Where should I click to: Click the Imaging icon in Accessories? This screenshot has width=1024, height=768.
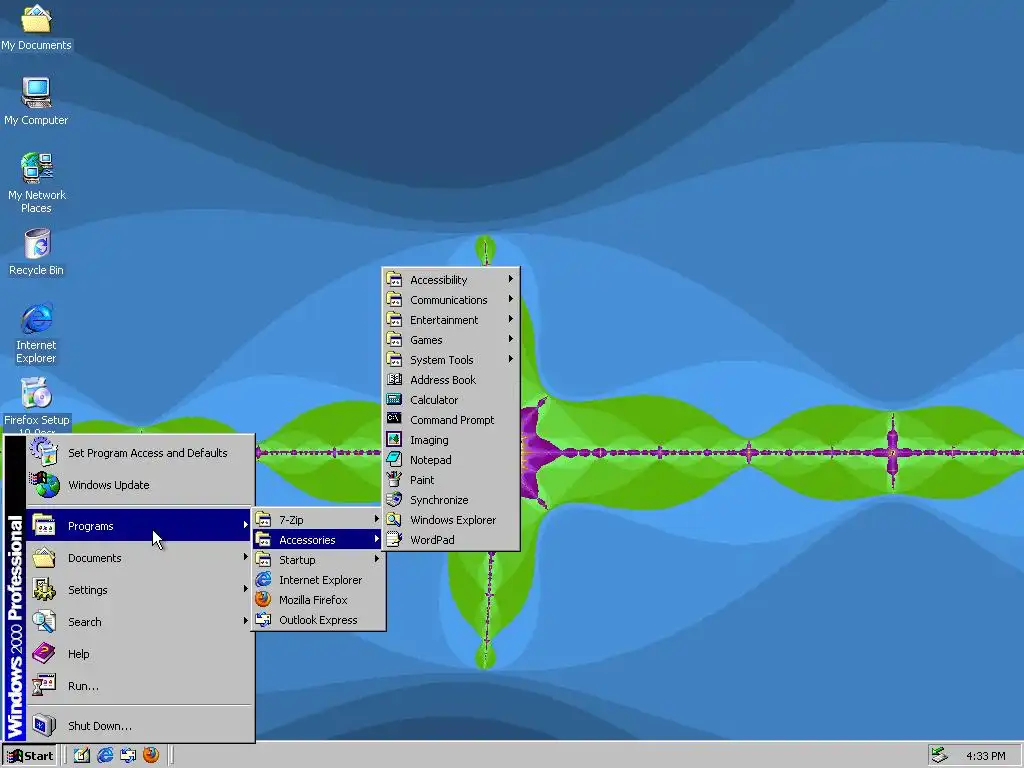coord(394,440)
